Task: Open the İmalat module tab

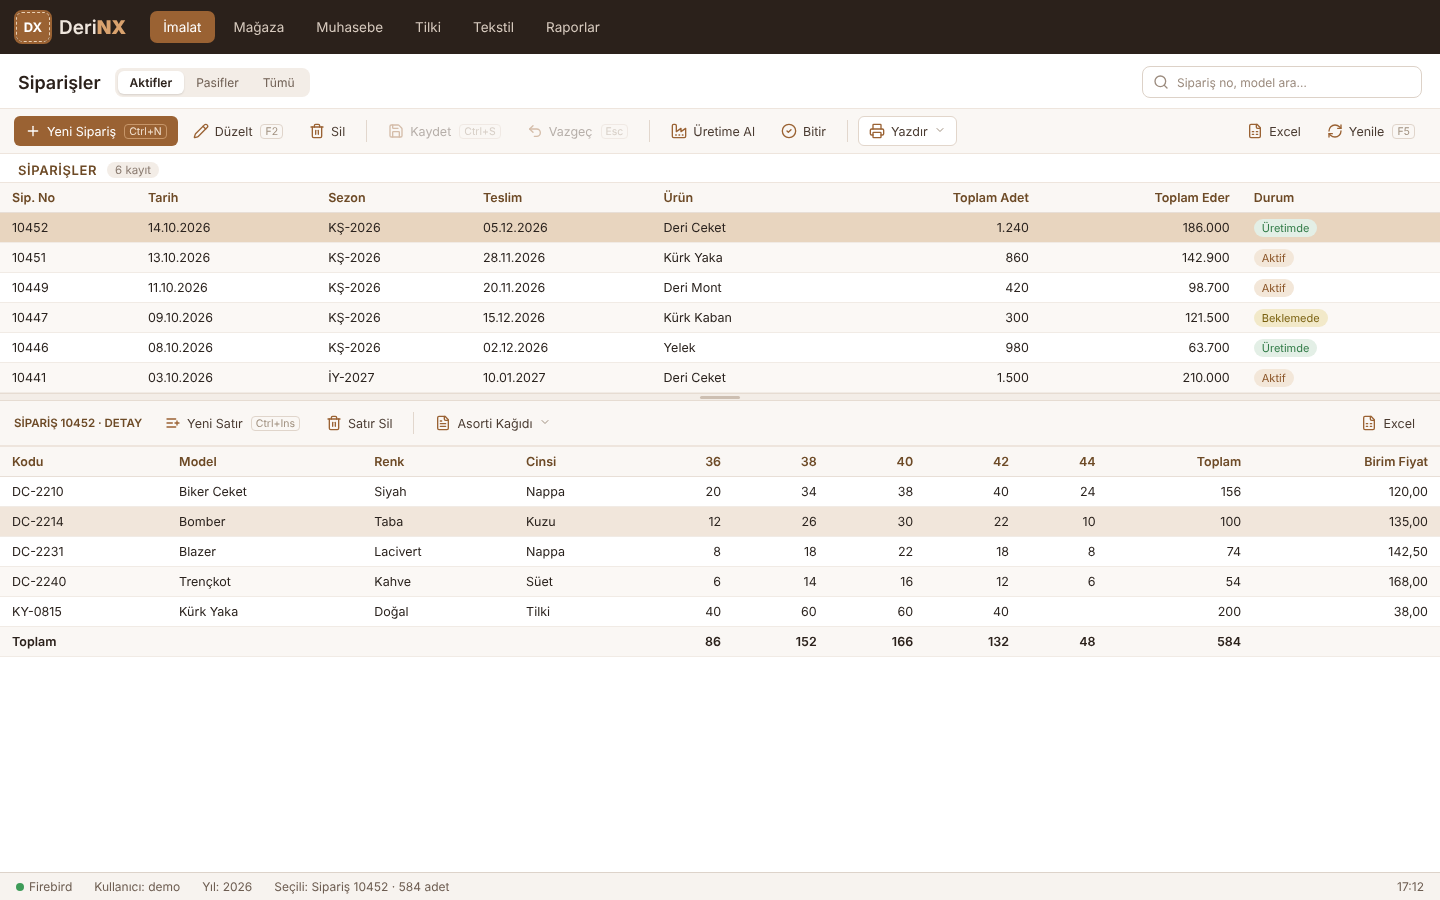Action: click(182, 27)
